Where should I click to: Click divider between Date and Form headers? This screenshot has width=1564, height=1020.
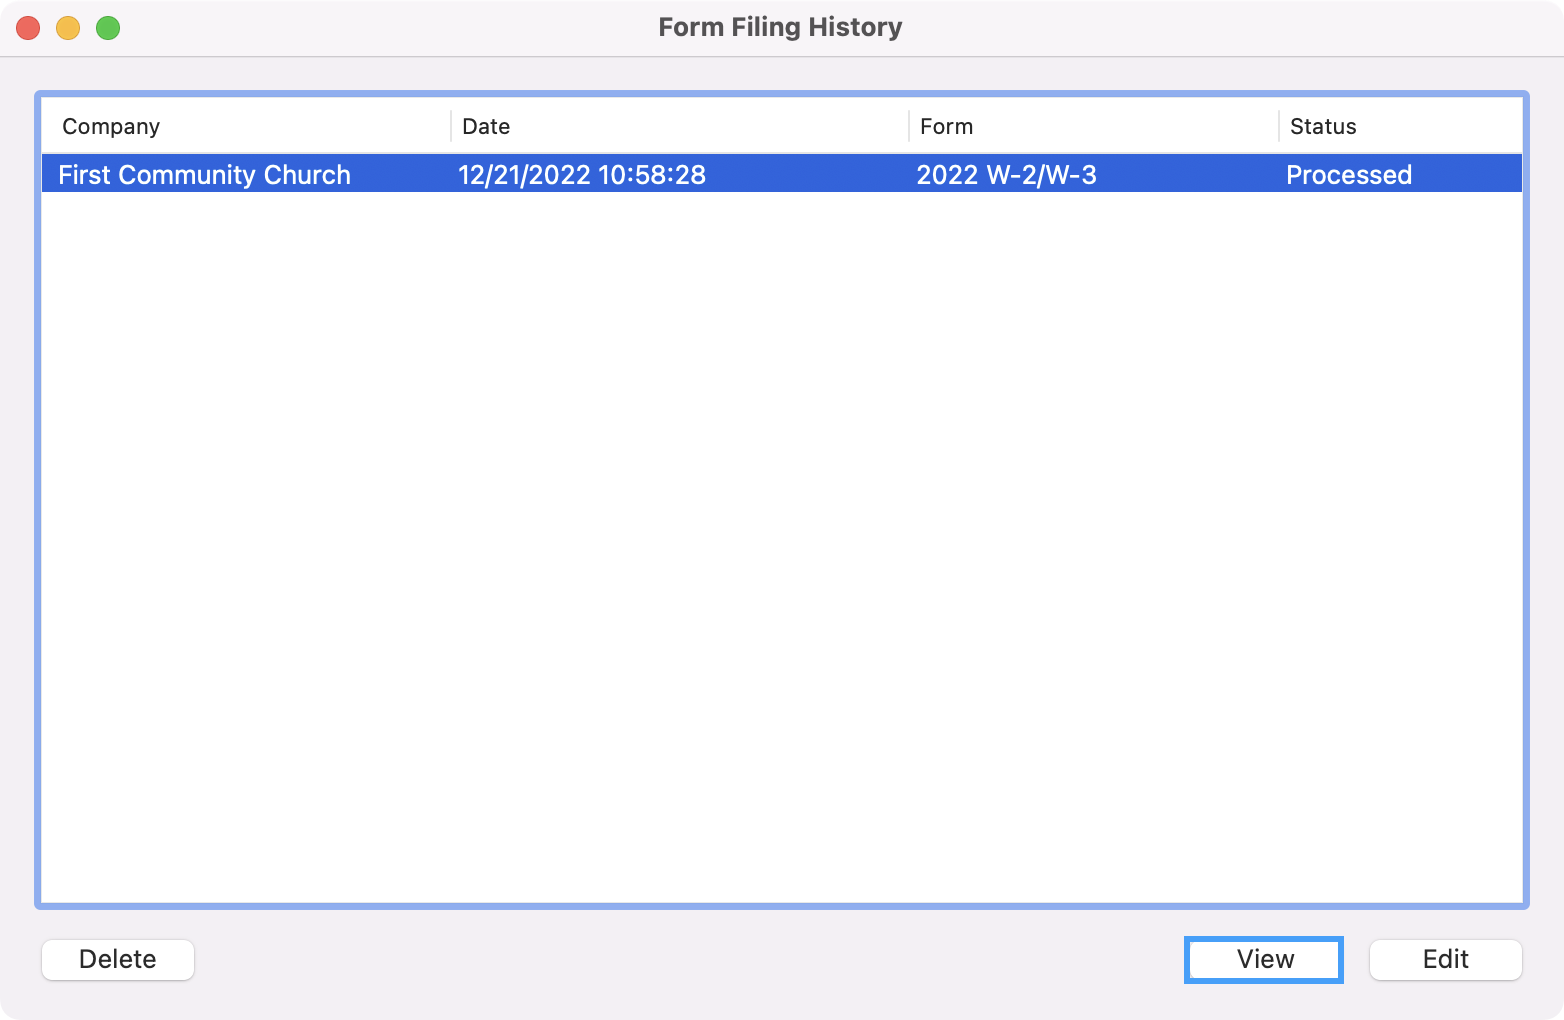(x=909, y=126)
